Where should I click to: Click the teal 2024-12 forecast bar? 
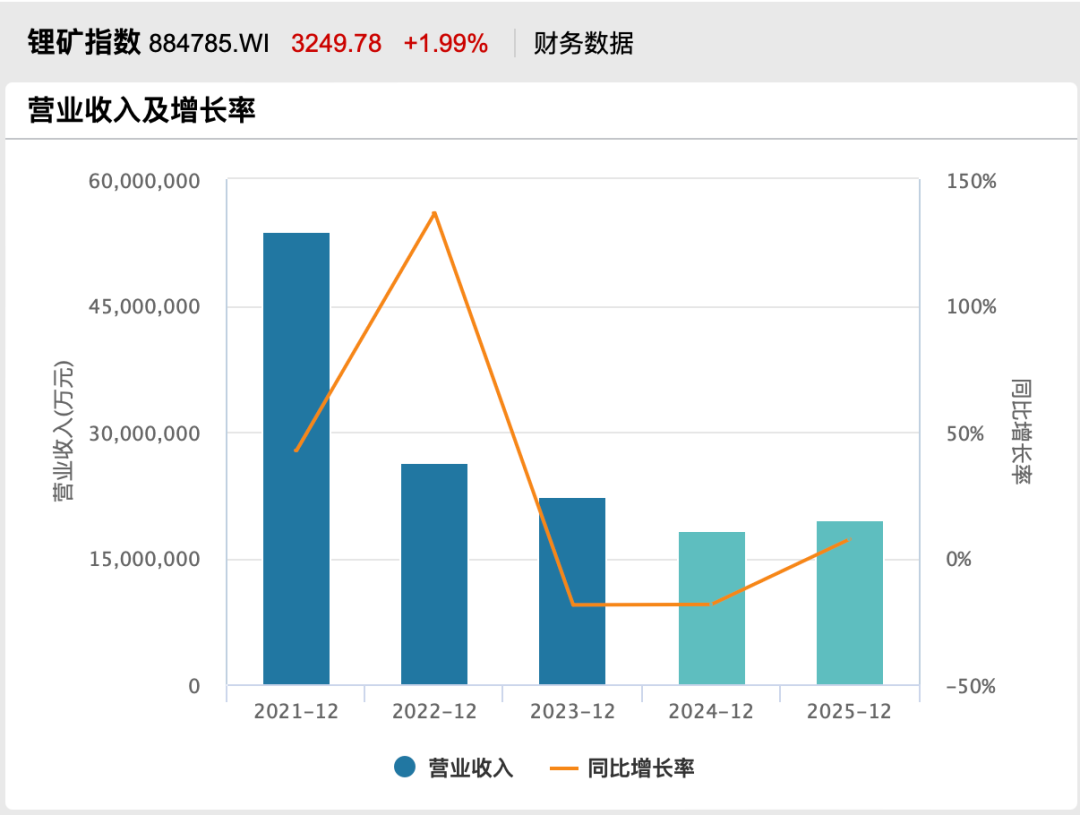[711, 608]
